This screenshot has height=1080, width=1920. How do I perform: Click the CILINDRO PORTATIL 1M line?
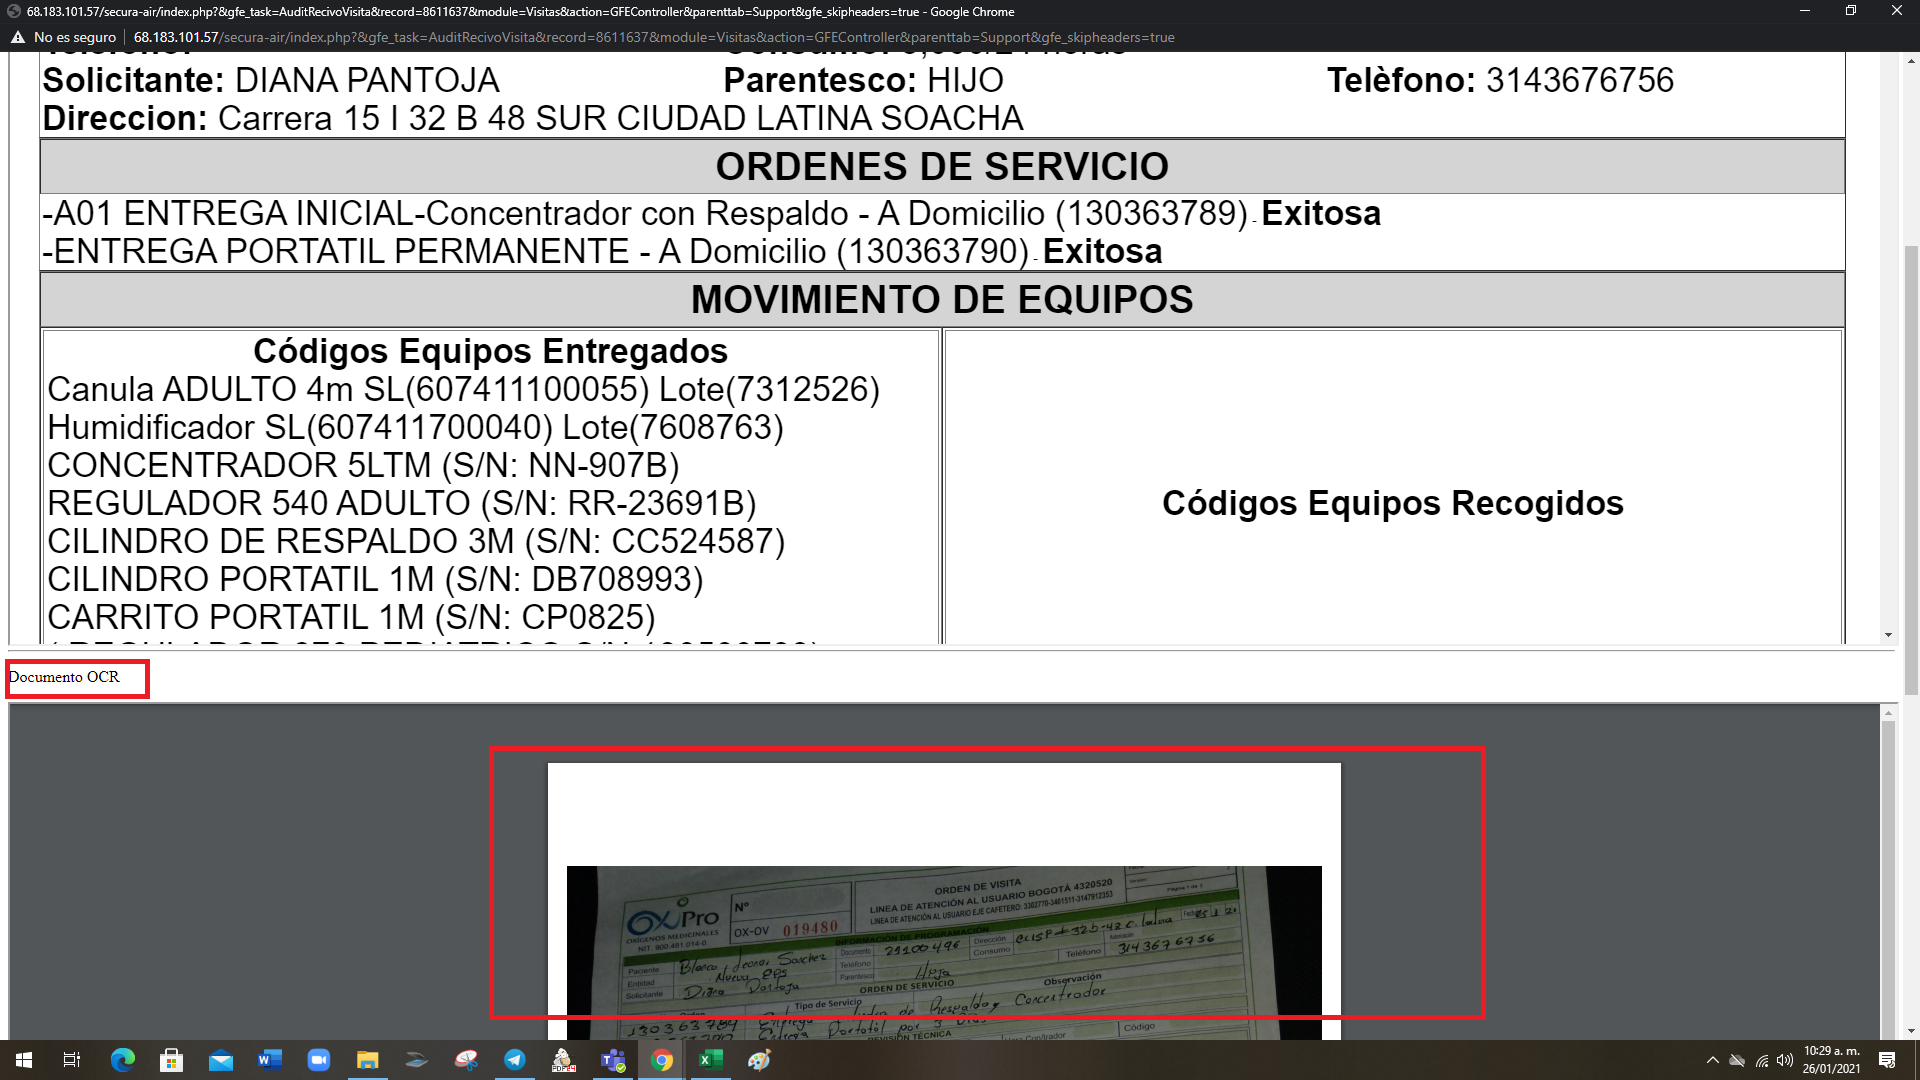pos(375,579)
